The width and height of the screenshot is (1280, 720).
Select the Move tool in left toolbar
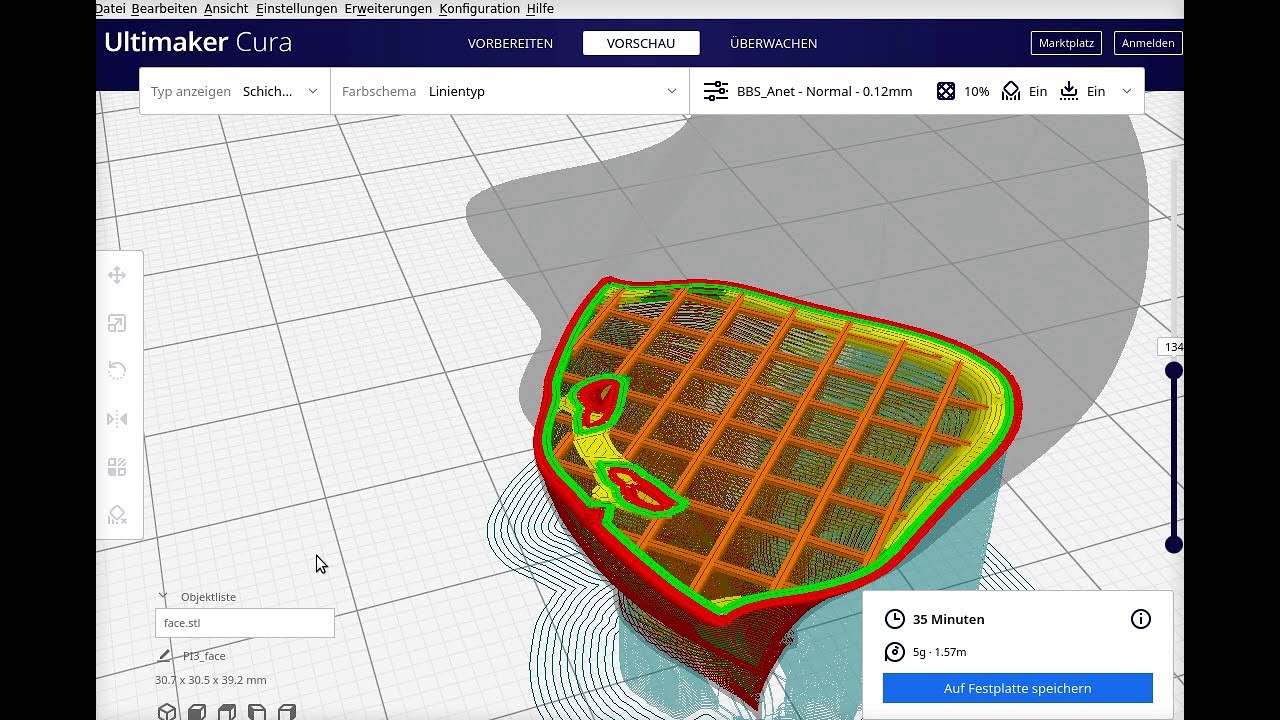click(x=117, y=276)
